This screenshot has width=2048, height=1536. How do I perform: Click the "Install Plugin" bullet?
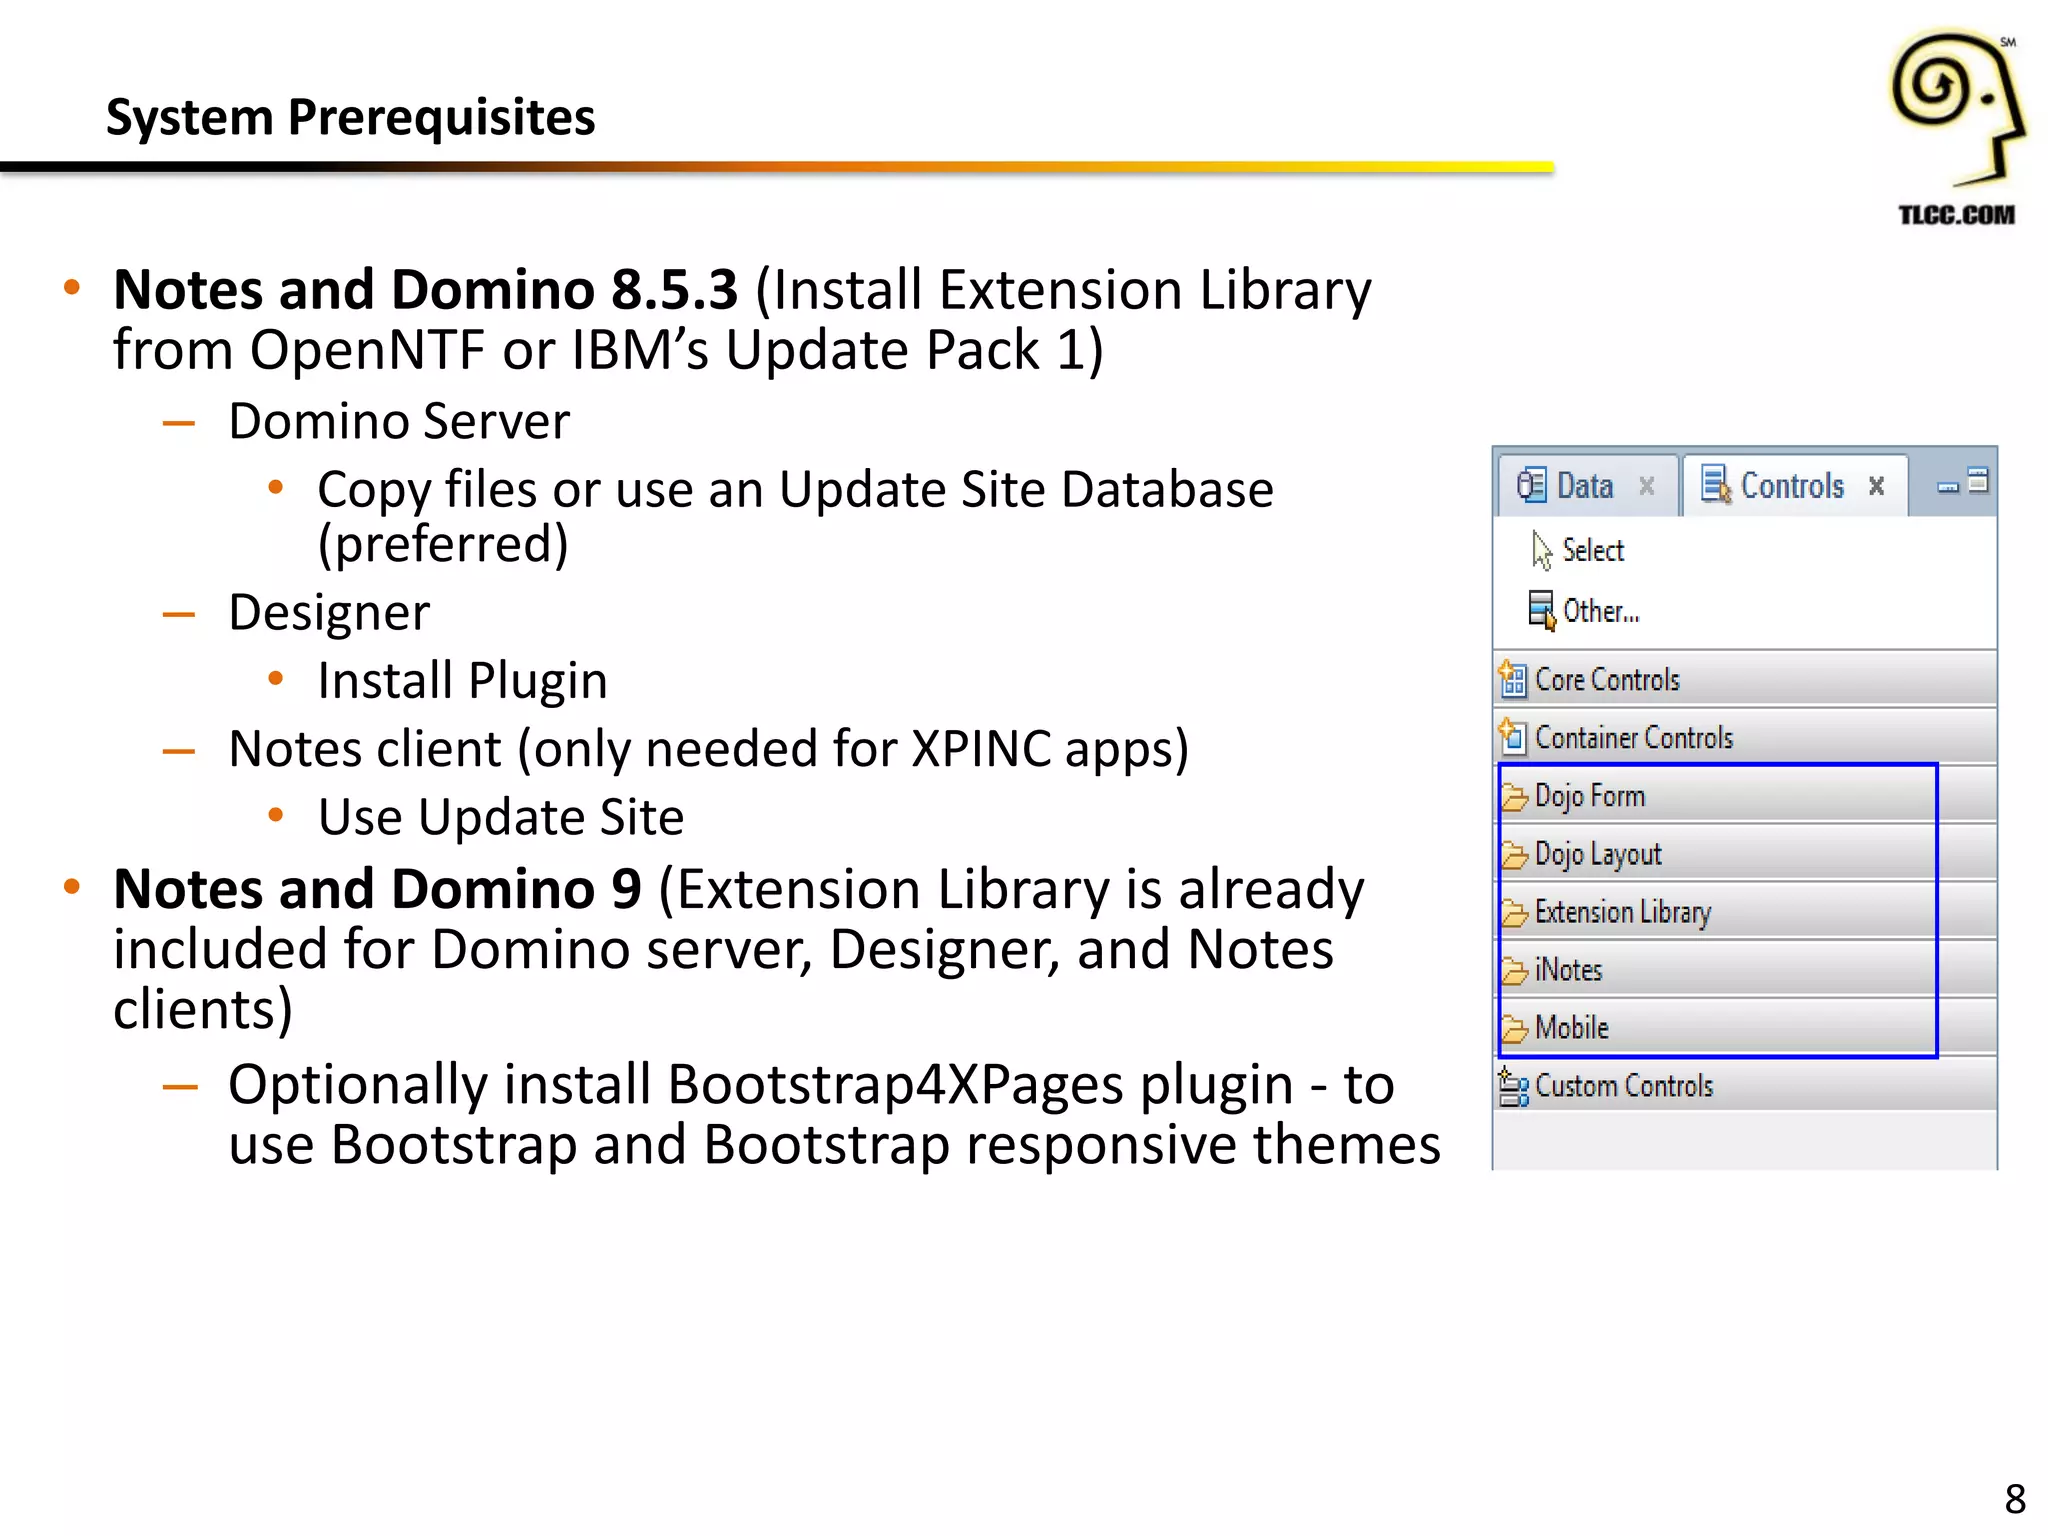click(462, 681)
